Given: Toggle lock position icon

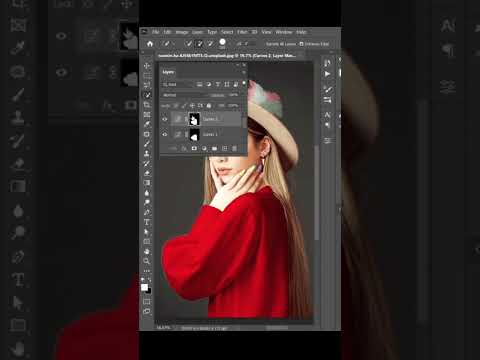Looking at the screenshot, I should click(192, 106).
